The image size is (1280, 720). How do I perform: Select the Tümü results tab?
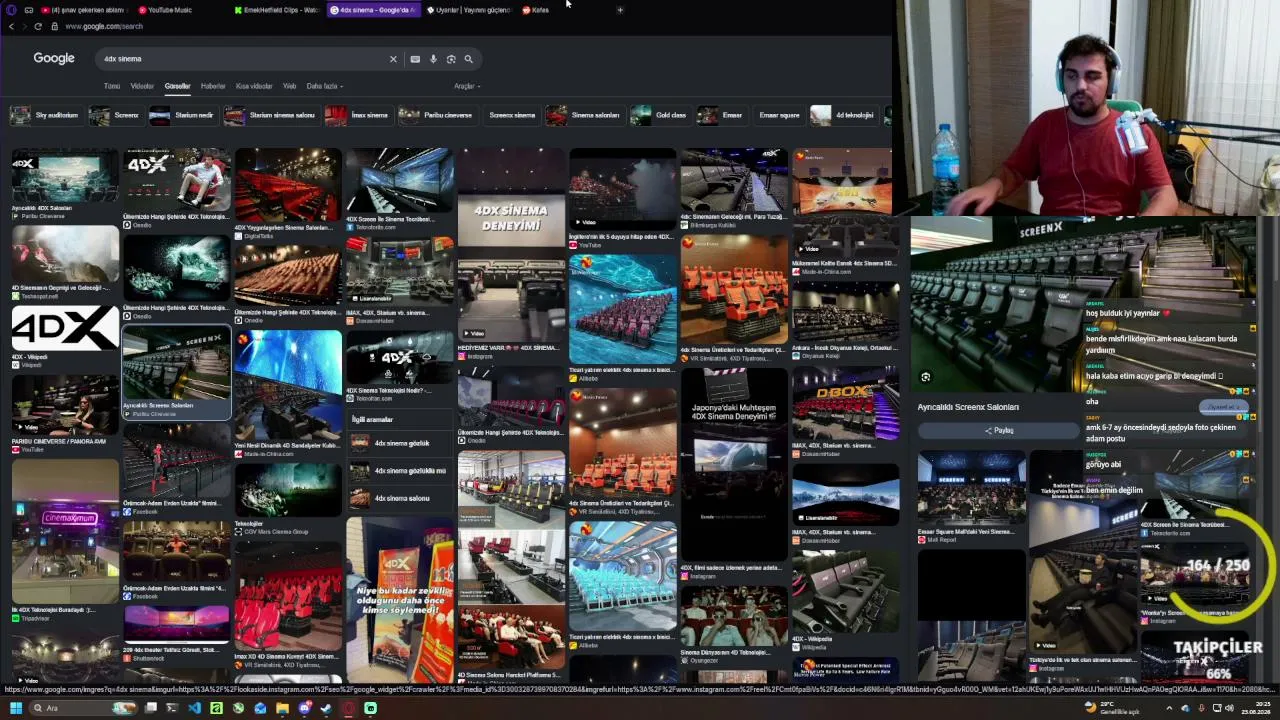112,86
